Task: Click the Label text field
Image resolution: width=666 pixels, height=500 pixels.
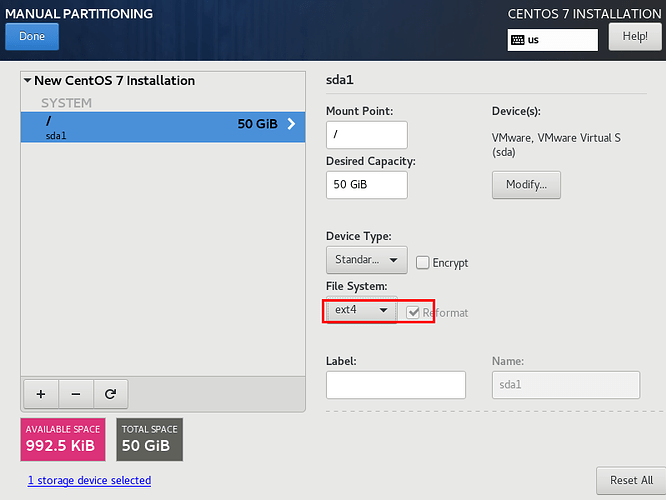Action: [395, 385]
